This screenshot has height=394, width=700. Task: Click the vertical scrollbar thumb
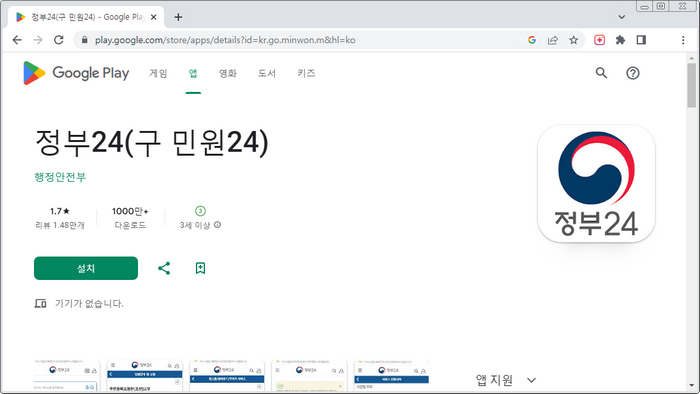(692, 85)
